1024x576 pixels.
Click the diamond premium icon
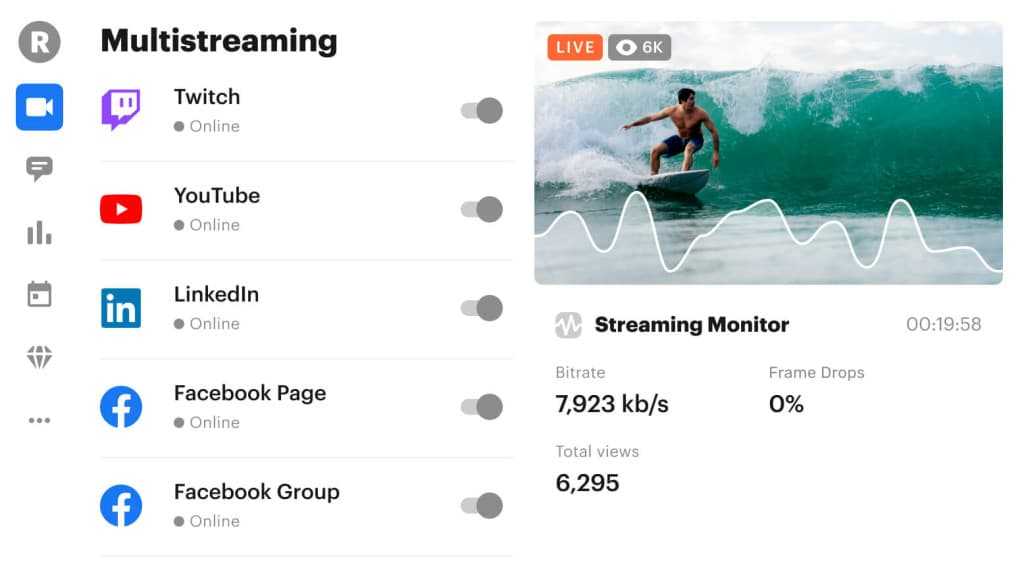tap(39, 357)
